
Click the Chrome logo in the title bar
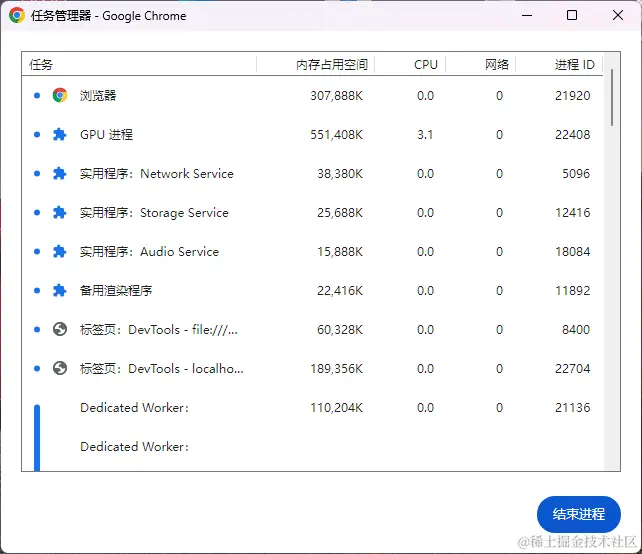(x=17, y=16)
